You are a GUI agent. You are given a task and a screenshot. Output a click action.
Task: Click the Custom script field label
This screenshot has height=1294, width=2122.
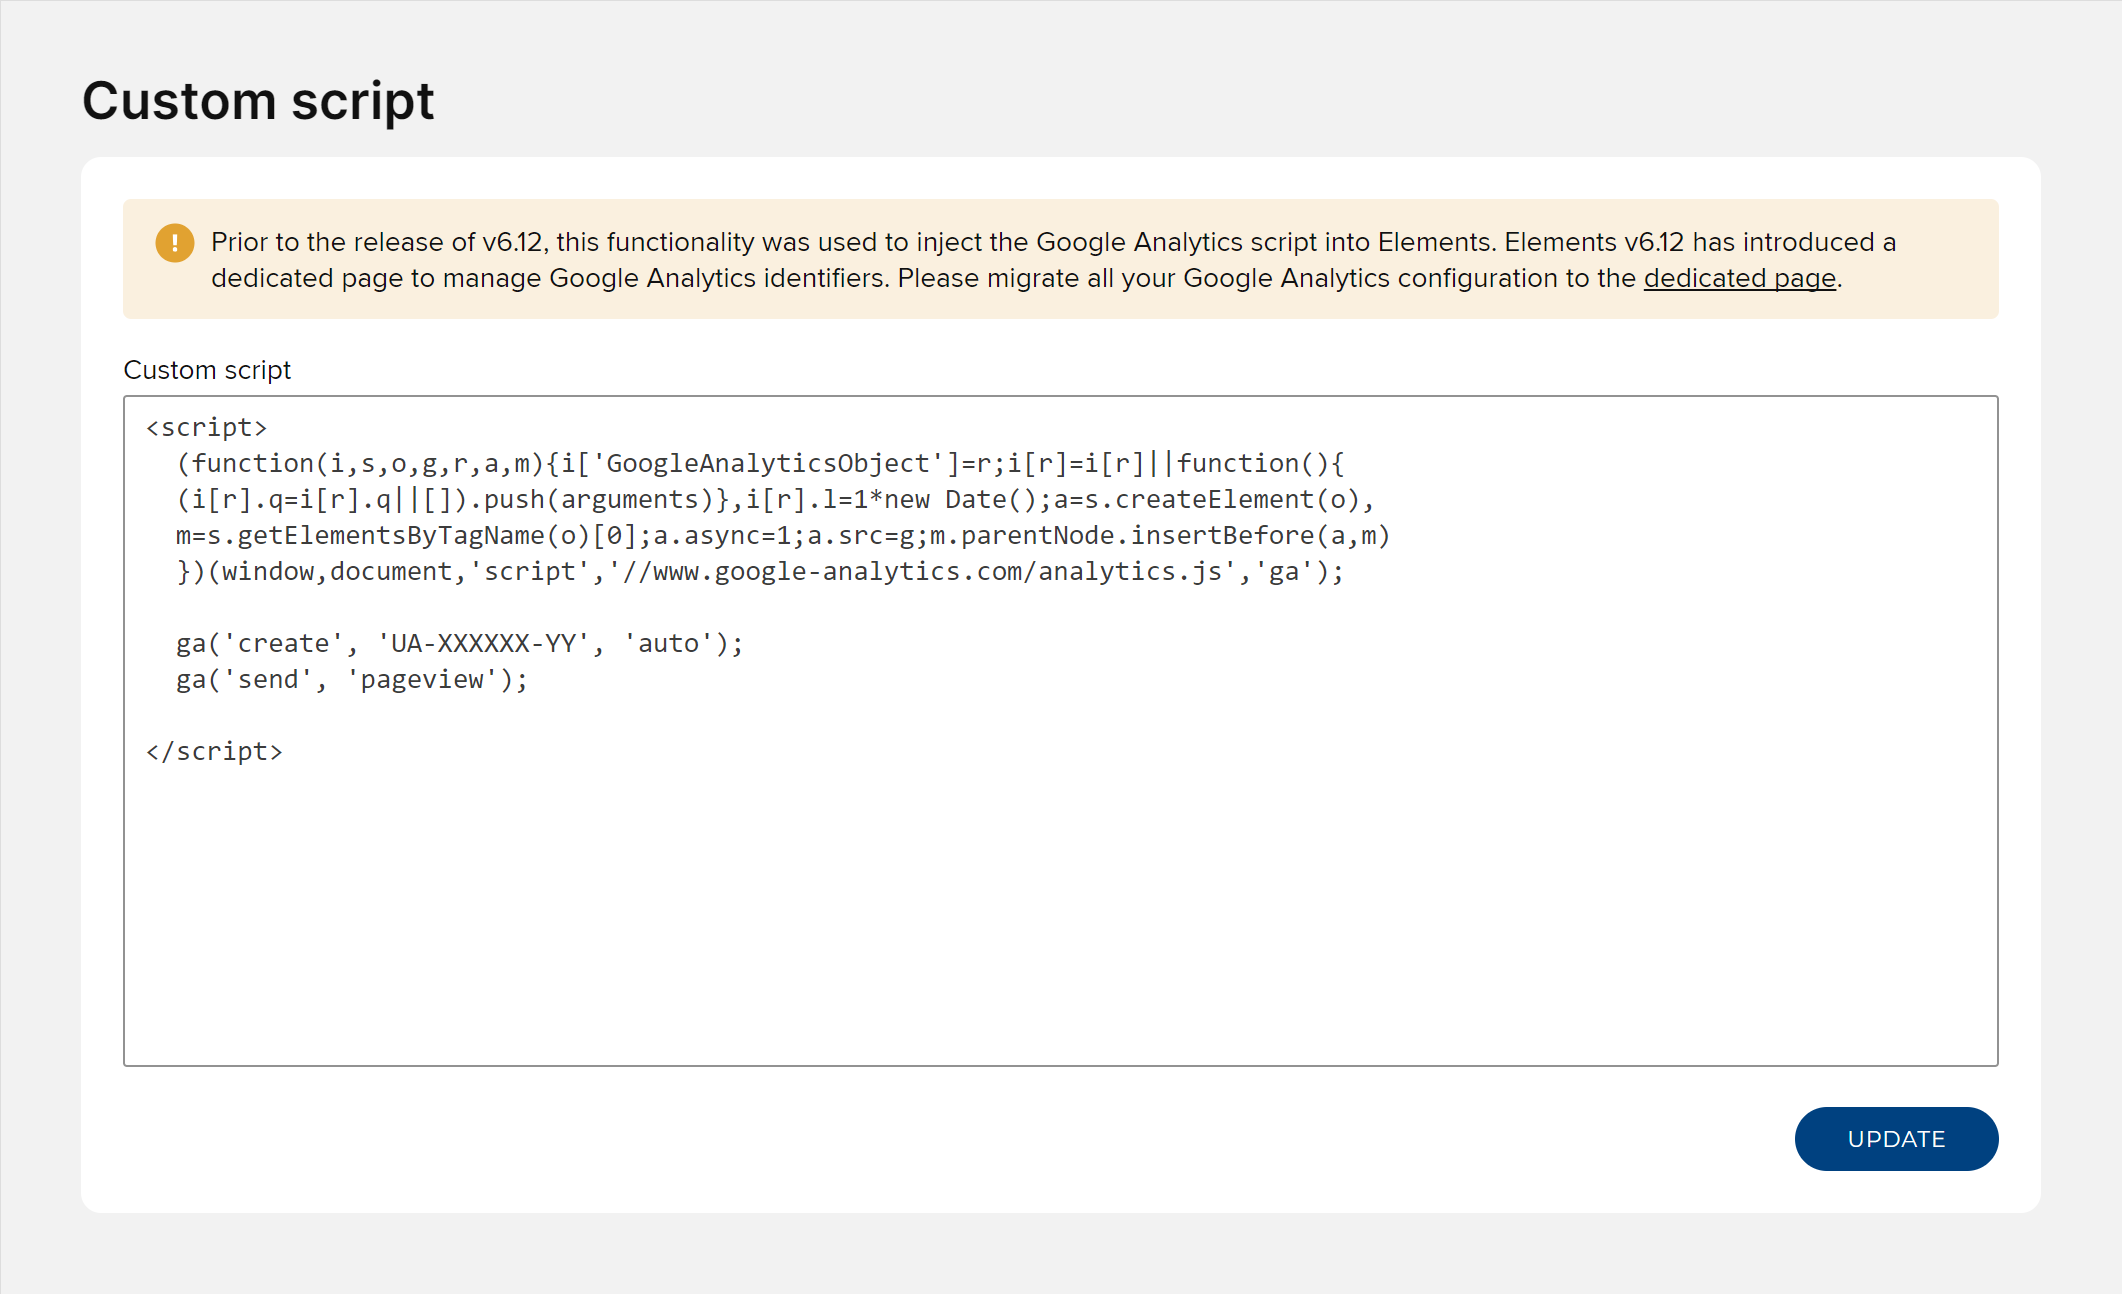(x=207, y=370)
